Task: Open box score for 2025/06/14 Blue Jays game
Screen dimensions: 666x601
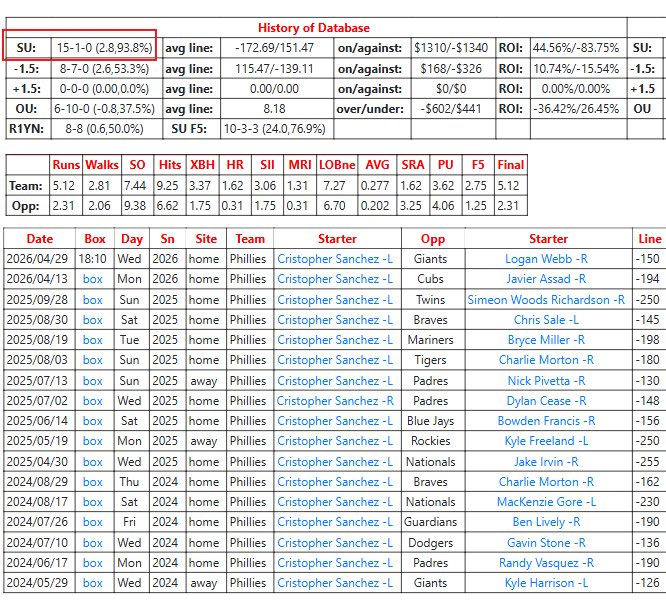Action: 93,421
